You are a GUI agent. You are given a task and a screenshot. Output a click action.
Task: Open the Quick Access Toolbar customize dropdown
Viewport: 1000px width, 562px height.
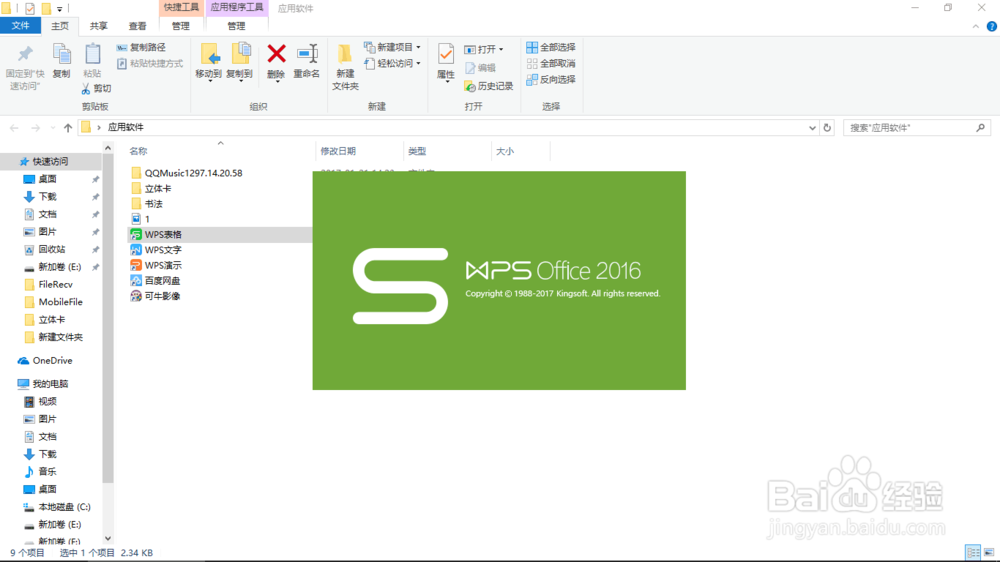pos(59,9)
